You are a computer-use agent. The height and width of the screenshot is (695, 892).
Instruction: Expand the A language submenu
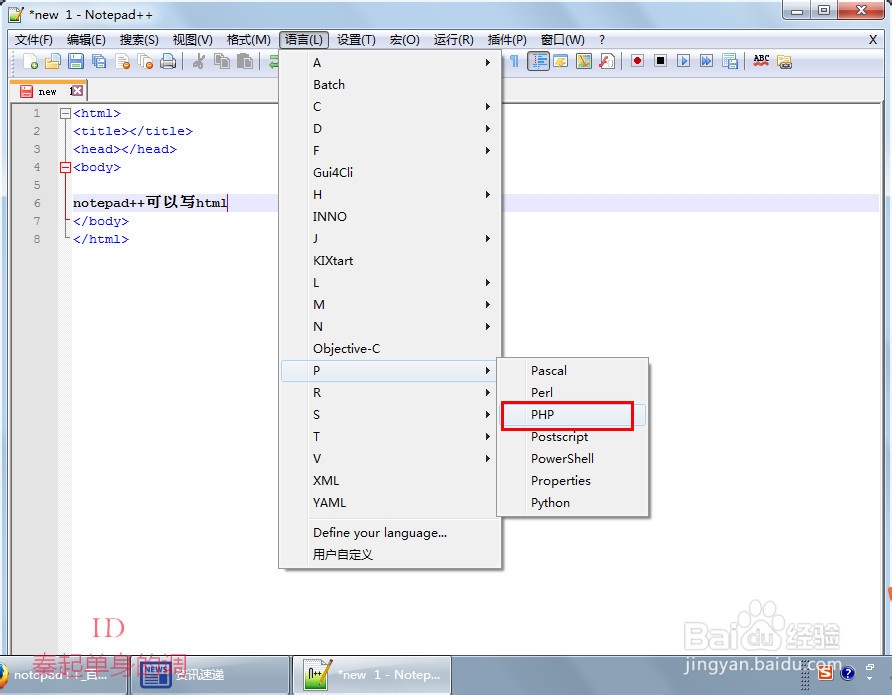tap(391, 63)
